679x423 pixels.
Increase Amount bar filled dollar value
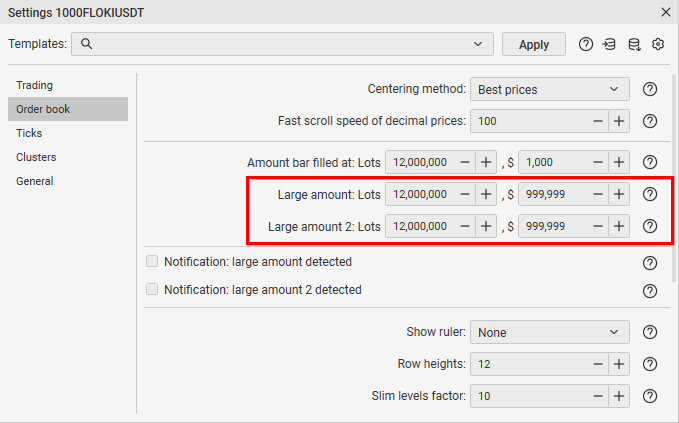tap(619, 162)
